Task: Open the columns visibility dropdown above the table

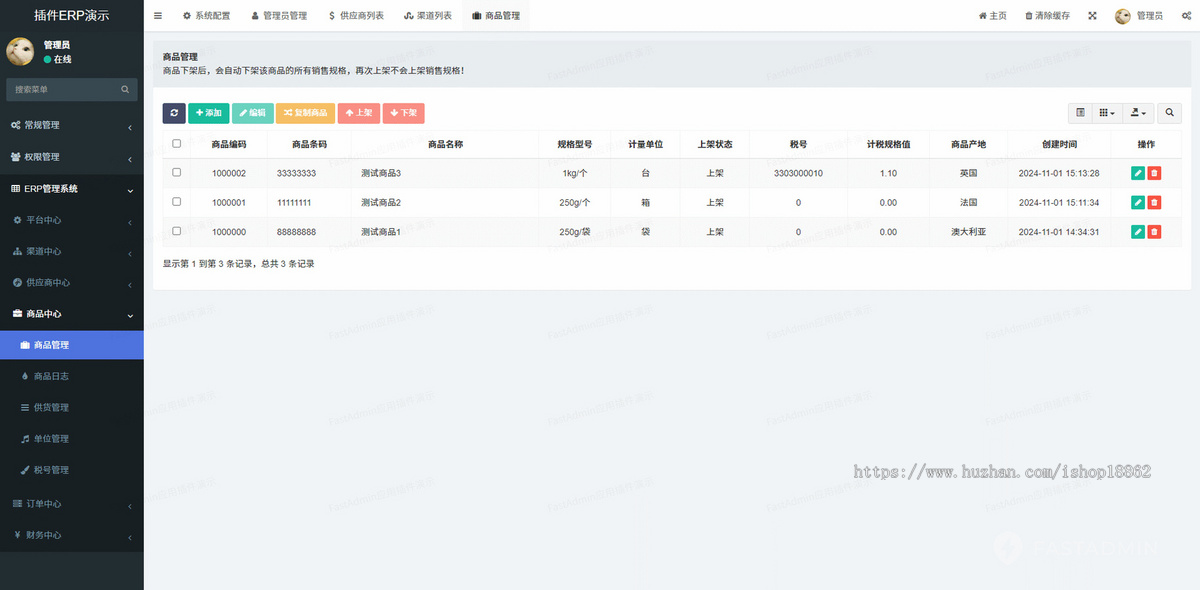Action: tap(1106, 113)
